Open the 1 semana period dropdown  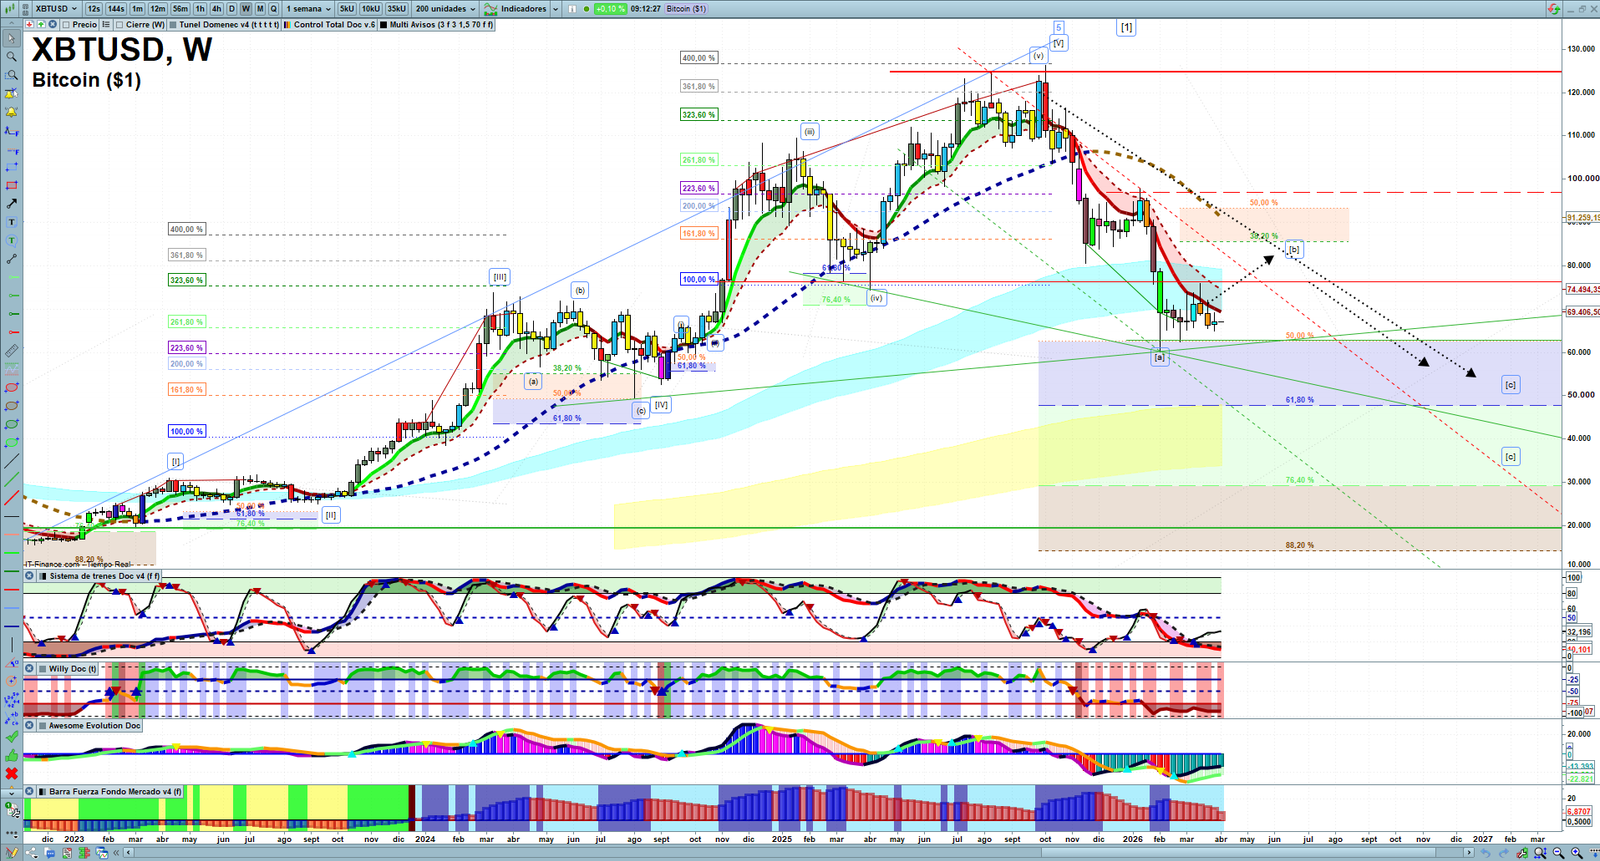pyautogui.click(x=308, y=9)
